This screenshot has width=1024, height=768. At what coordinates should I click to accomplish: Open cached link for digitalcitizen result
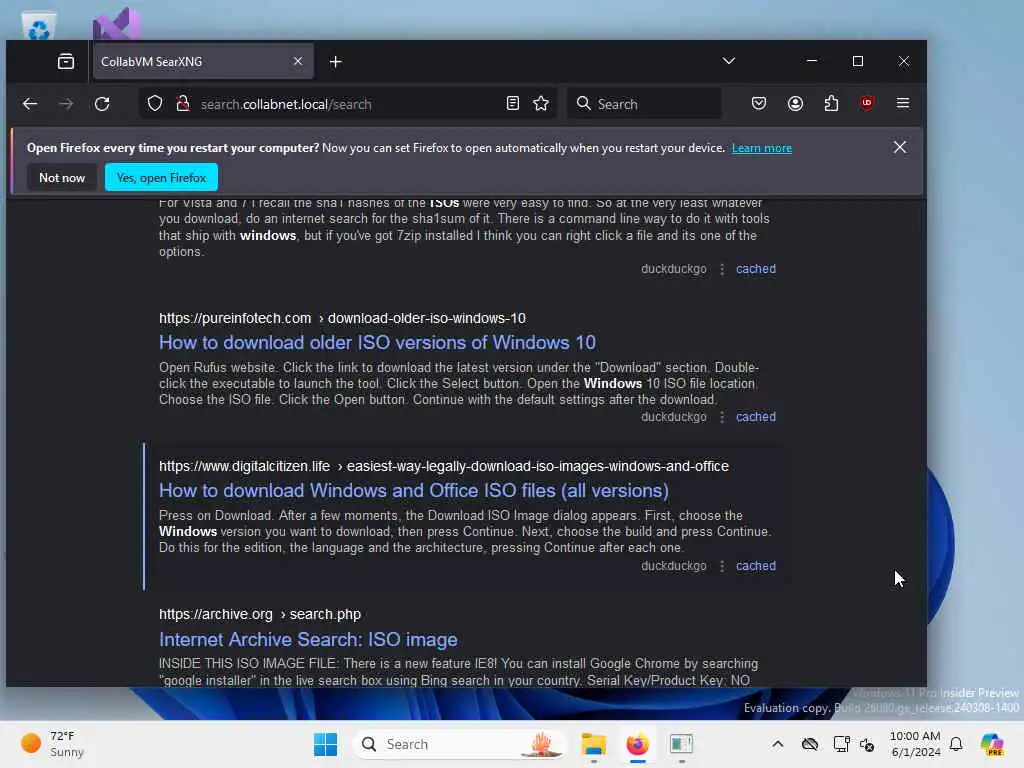(x=756, y=566)
